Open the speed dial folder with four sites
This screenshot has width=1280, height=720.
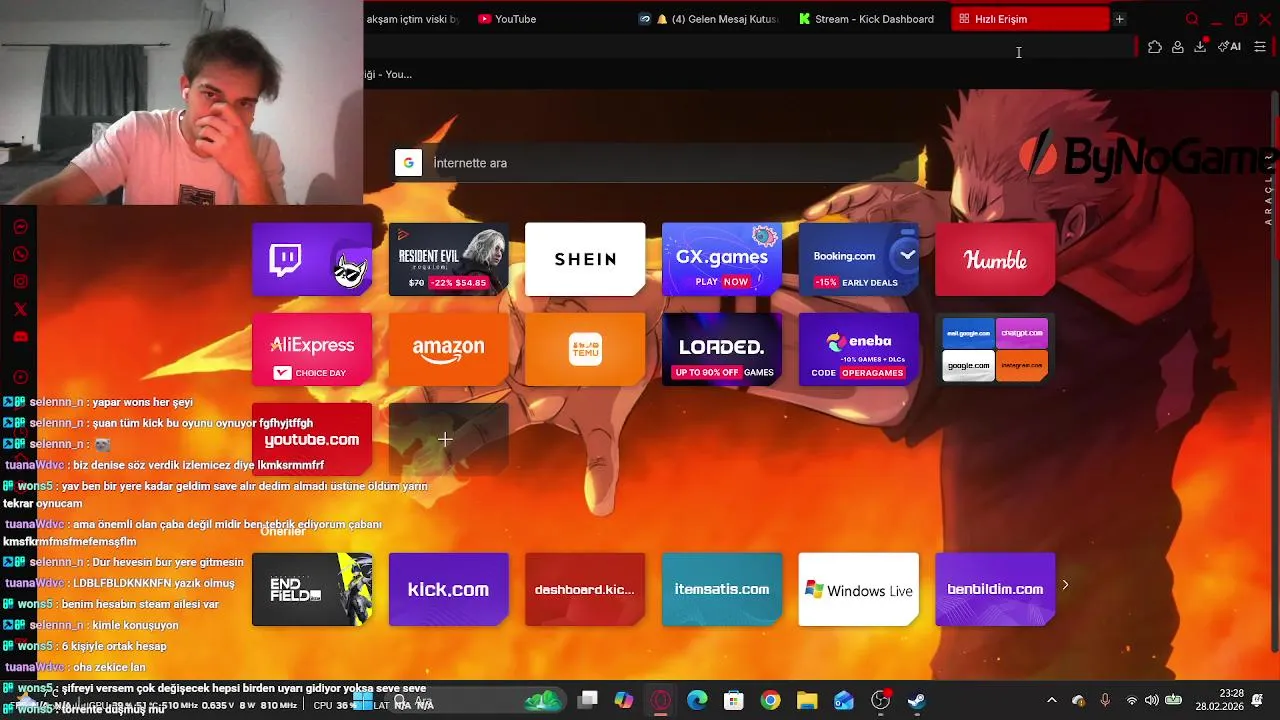coord(995,349)
